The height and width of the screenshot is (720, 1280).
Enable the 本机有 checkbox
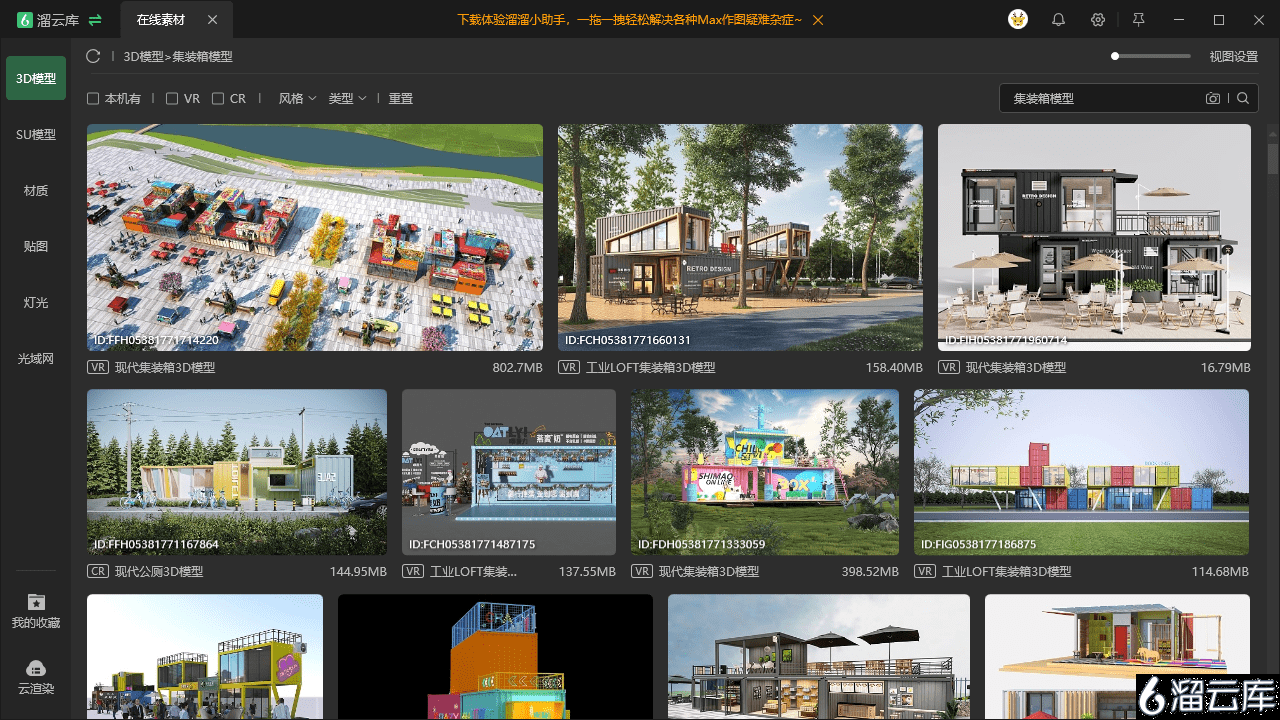93,99
